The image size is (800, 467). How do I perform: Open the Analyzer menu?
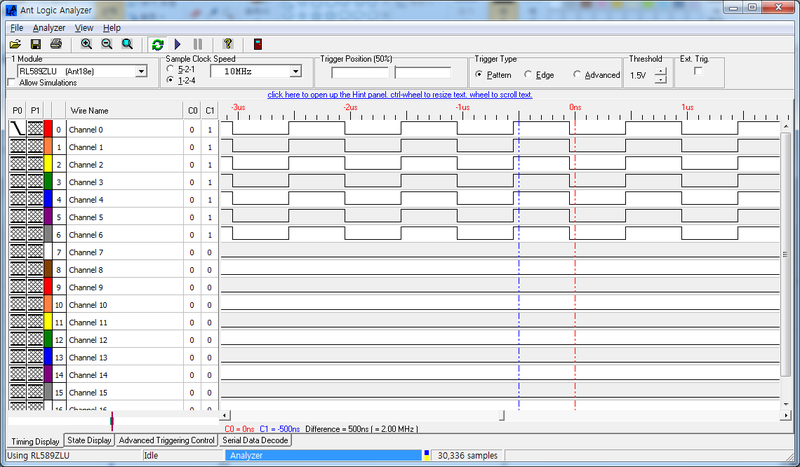pyautogui.click(x=49, y=28)
